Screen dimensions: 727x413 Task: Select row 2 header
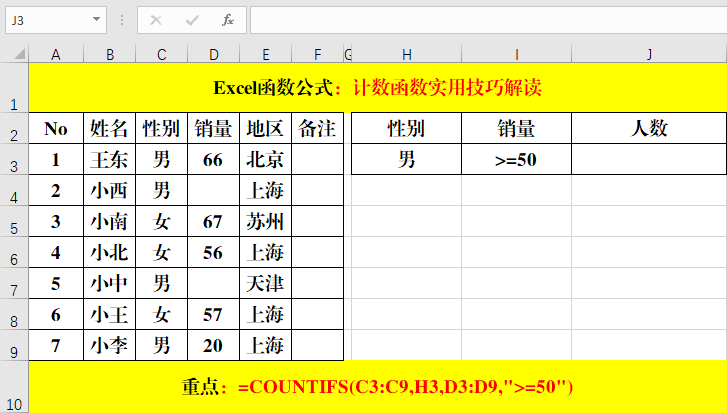pos(14,128)
